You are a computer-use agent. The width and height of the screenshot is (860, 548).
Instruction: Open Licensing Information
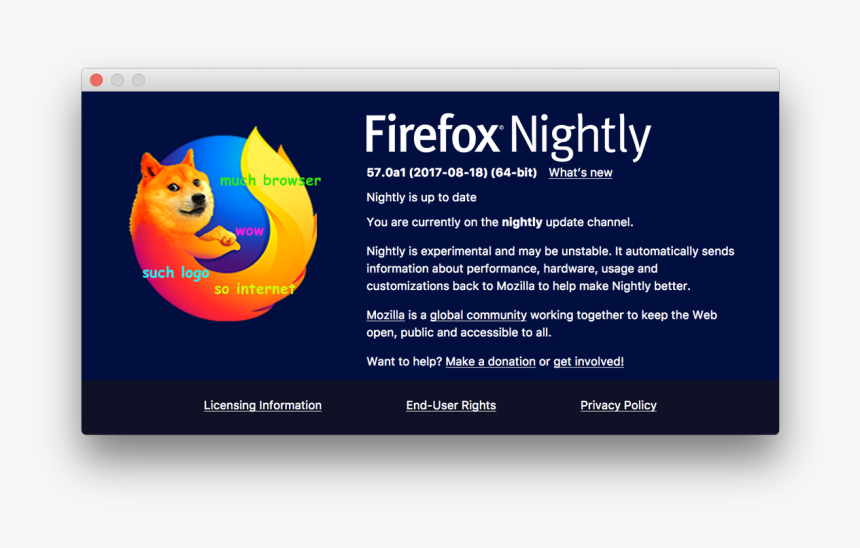point(262,405)
